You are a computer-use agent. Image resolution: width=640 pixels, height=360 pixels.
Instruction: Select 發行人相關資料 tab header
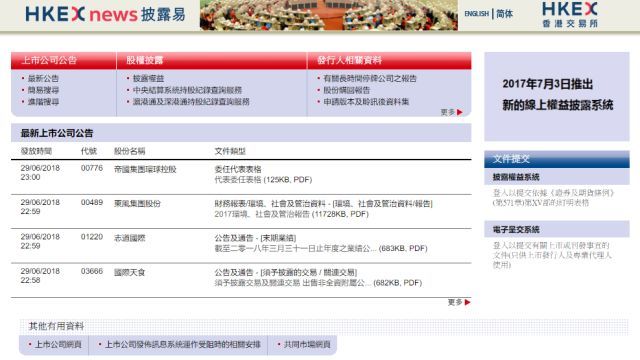(349, 60)
